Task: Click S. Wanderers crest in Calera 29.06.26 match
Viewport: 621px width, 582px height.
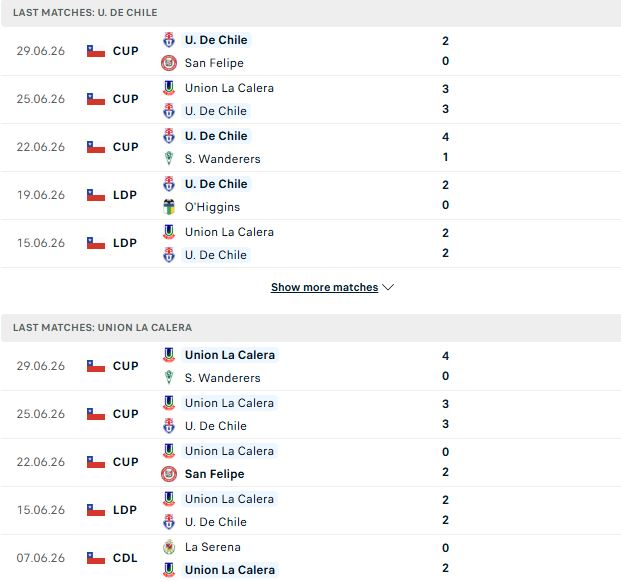Action: click(x=169, y=378)
